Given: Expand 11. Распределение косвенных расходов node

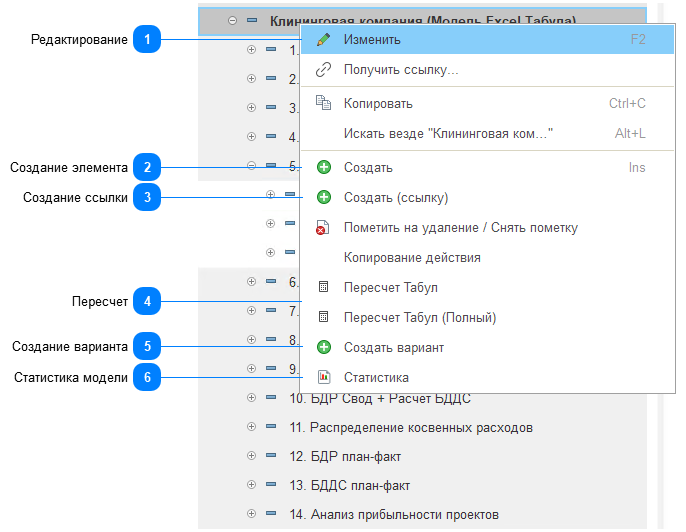Looking at the screenshot, I should point(251,426).
